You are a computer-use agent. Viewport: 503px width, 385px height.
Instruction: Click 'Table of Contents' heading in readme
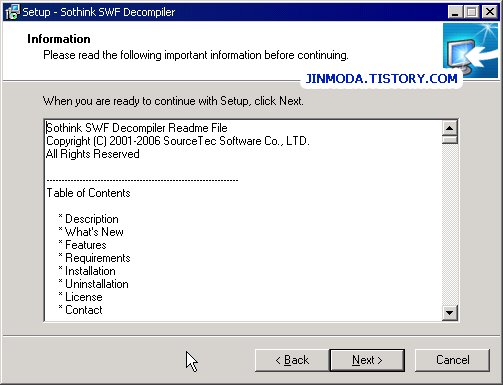coord(88,193)
